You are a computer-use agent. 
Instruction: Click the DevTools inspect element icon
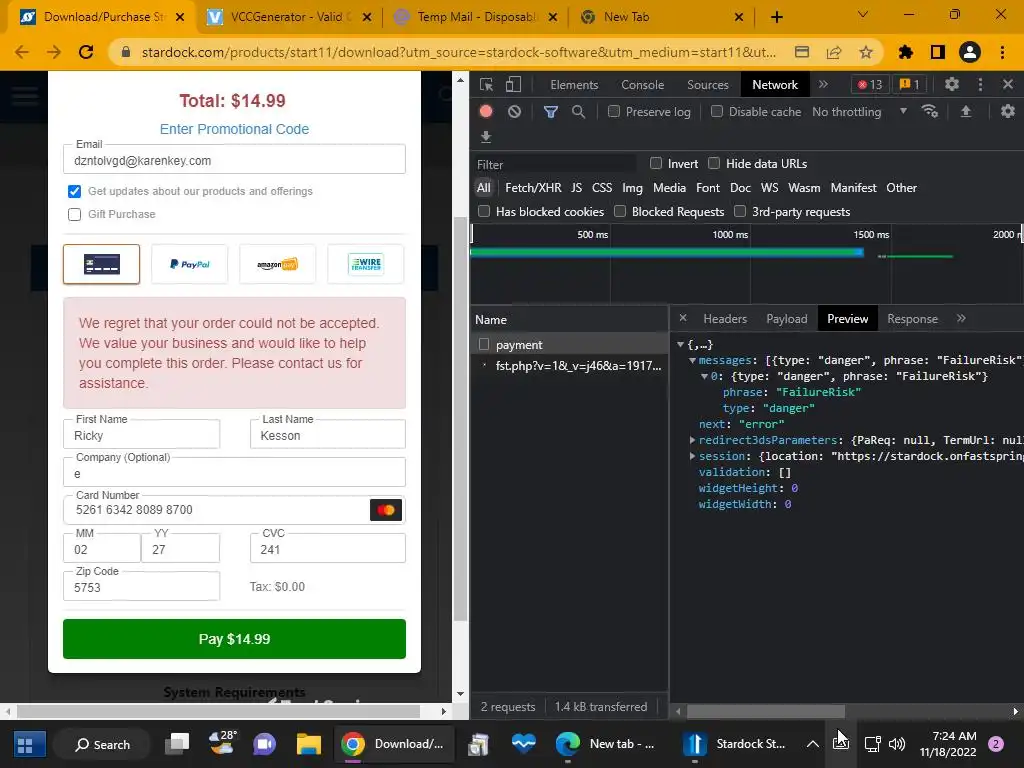486,84
